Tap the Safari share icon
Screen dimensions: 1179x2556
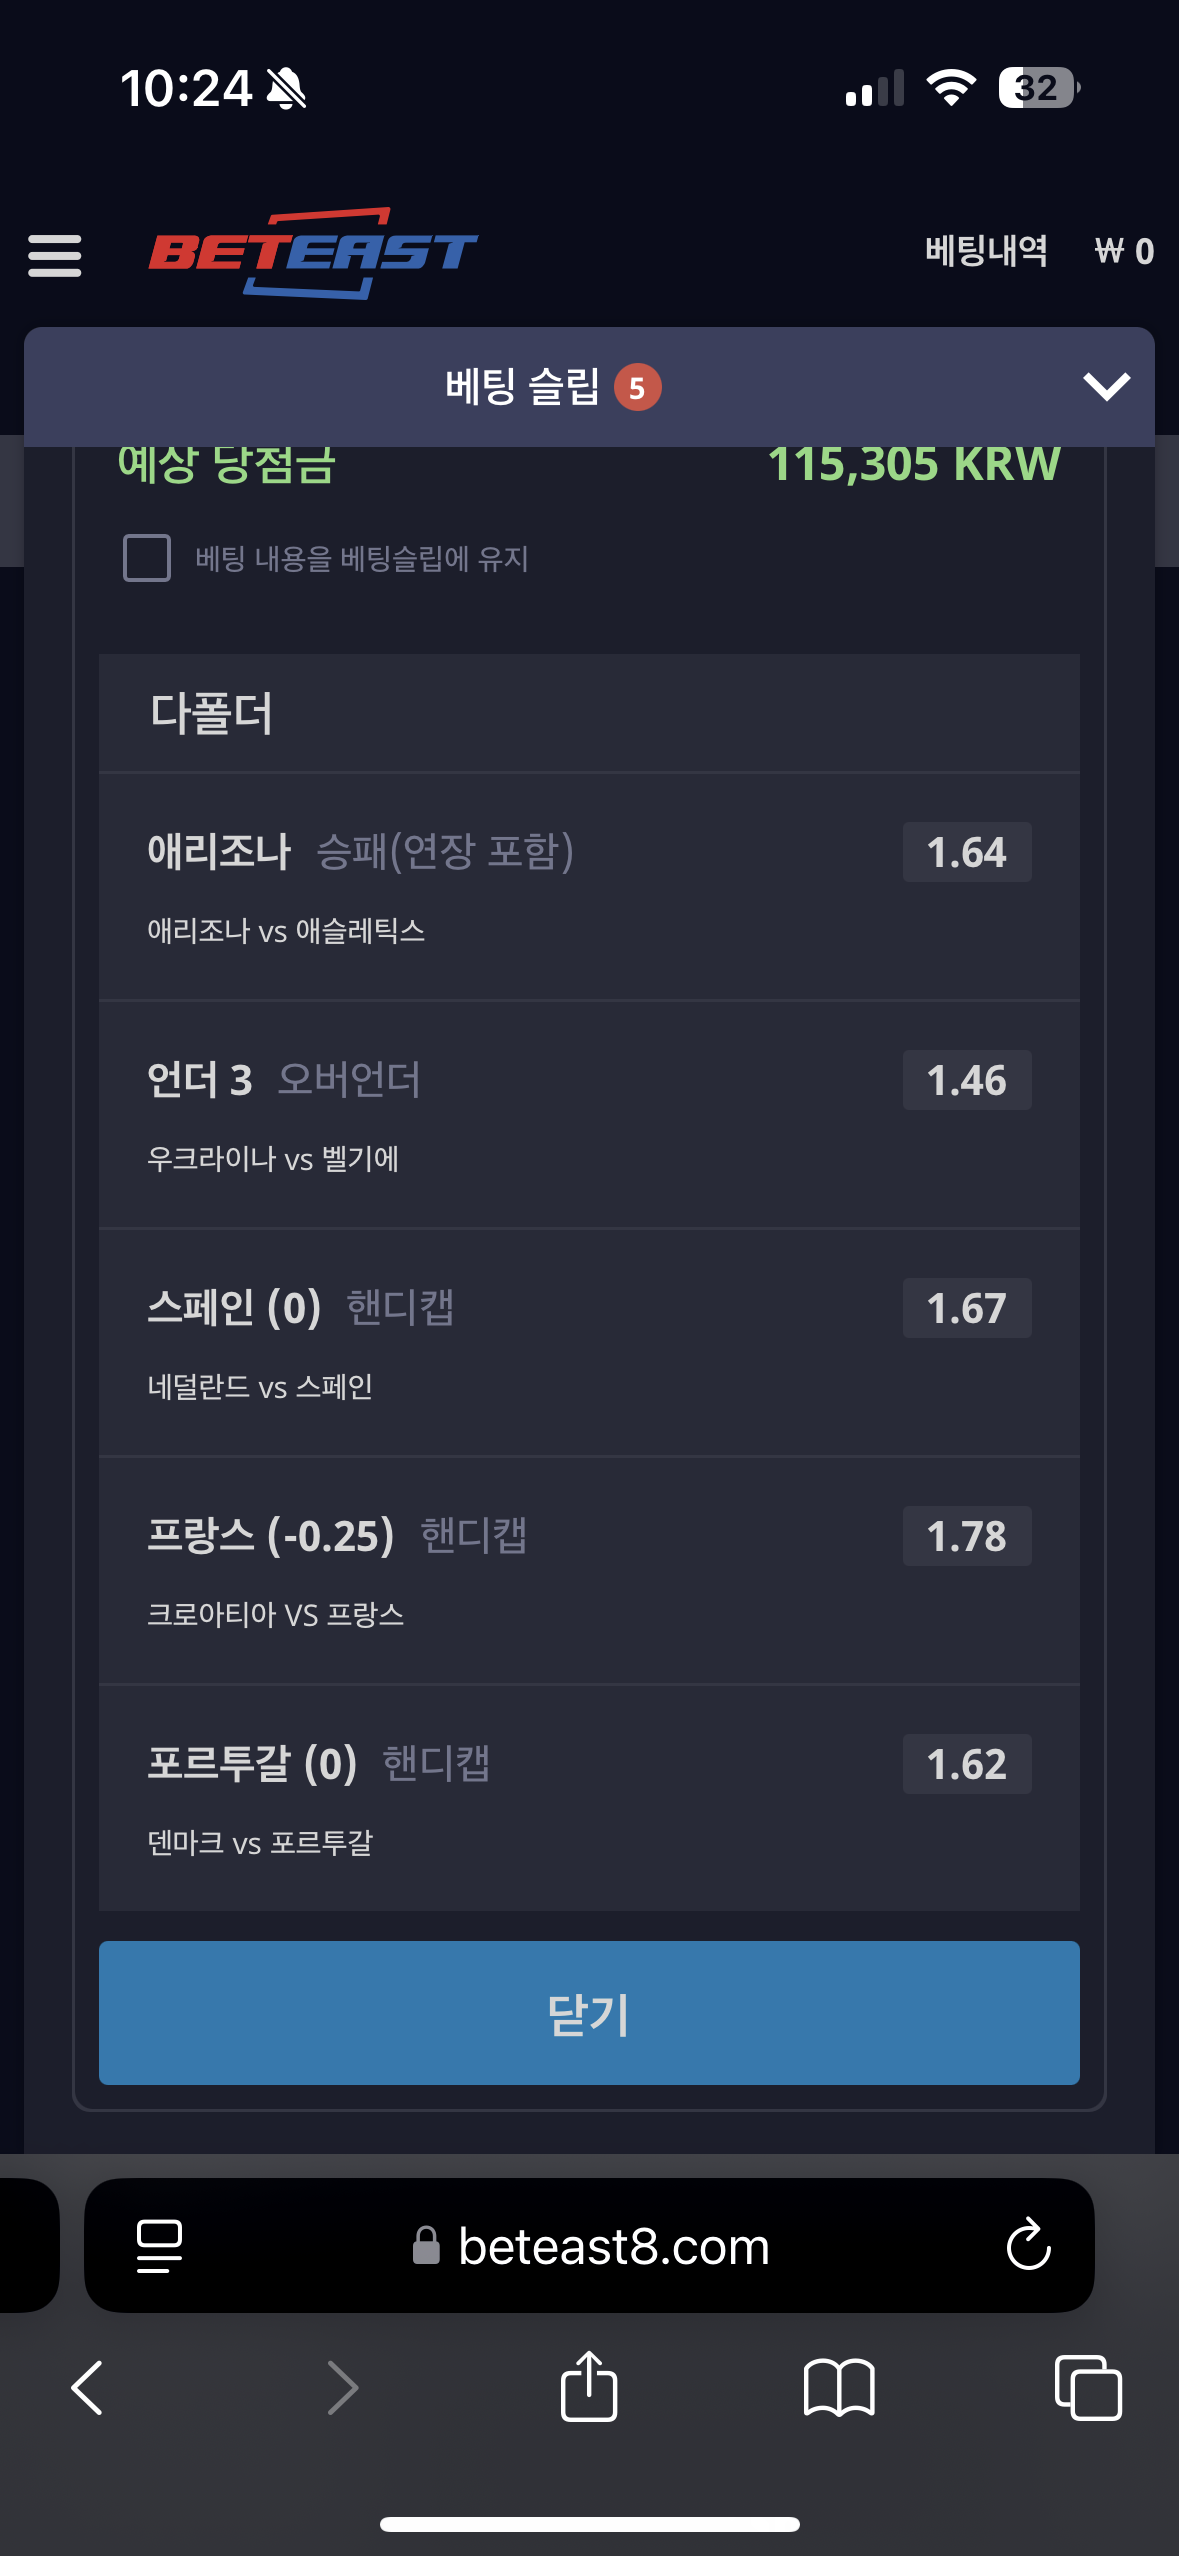(589, 2386)
